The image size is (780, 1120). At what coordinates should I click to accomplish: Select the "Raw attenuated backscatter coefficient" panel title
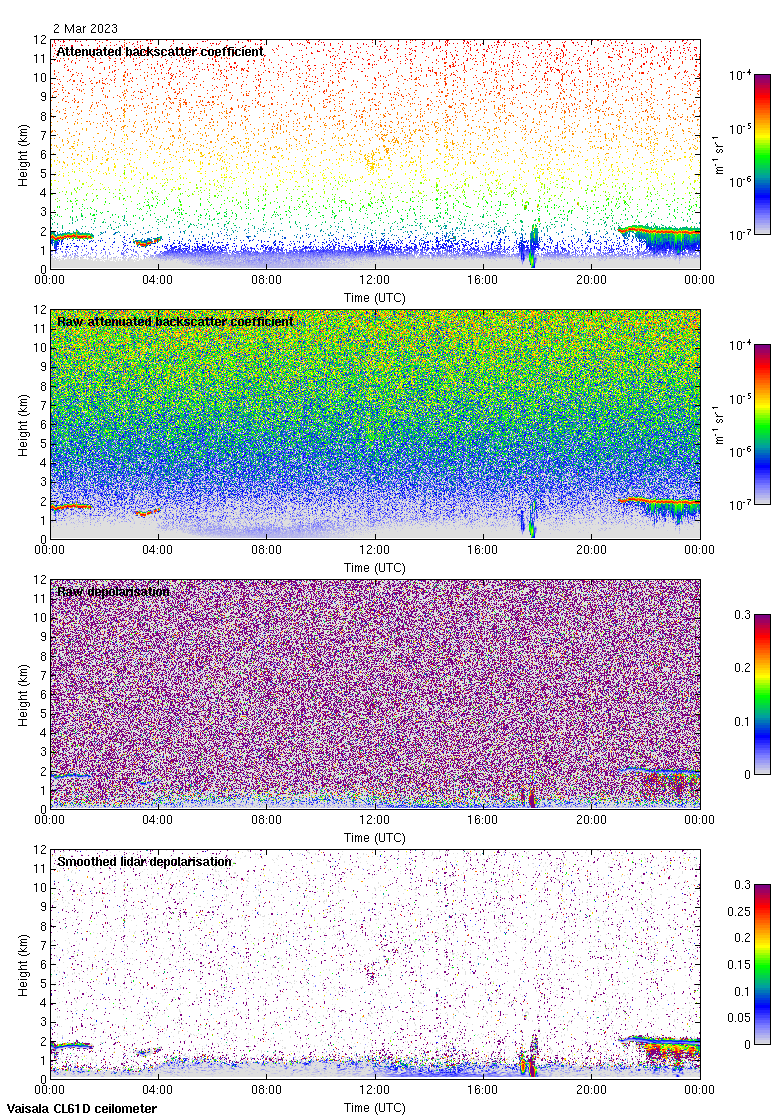(x=175, y=321)
